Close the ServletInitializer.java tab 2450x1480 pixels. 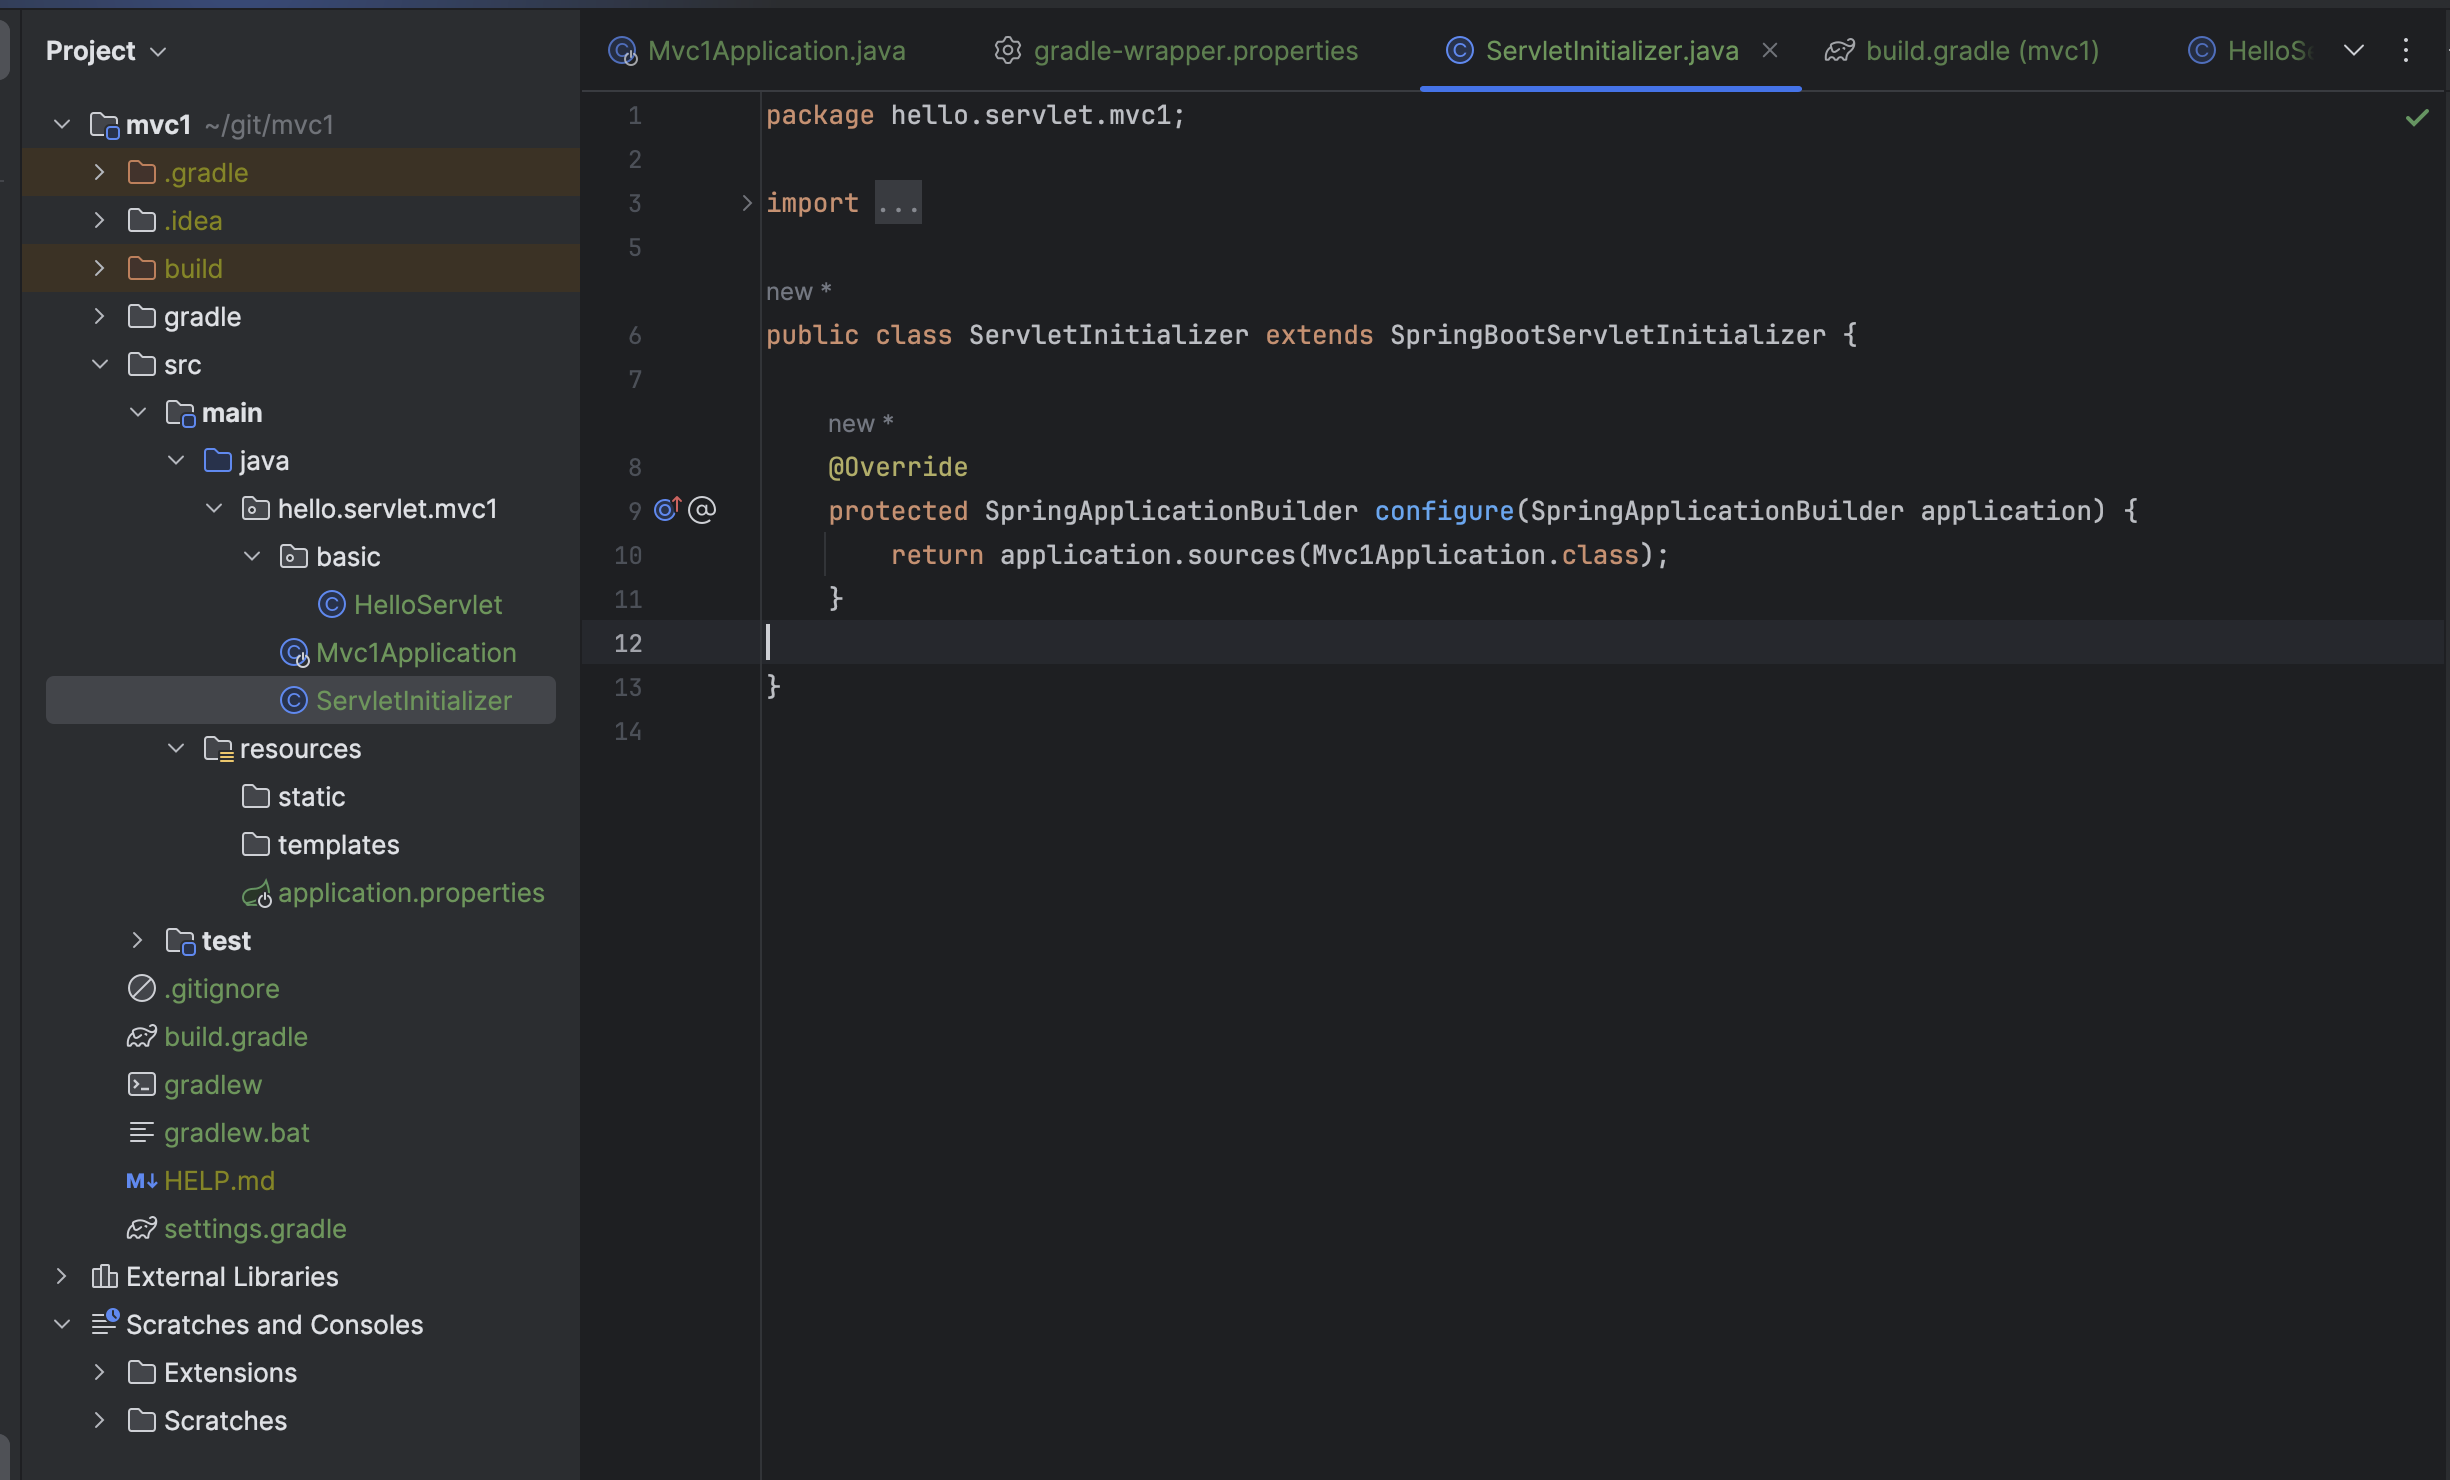(x=1770, y=50)
